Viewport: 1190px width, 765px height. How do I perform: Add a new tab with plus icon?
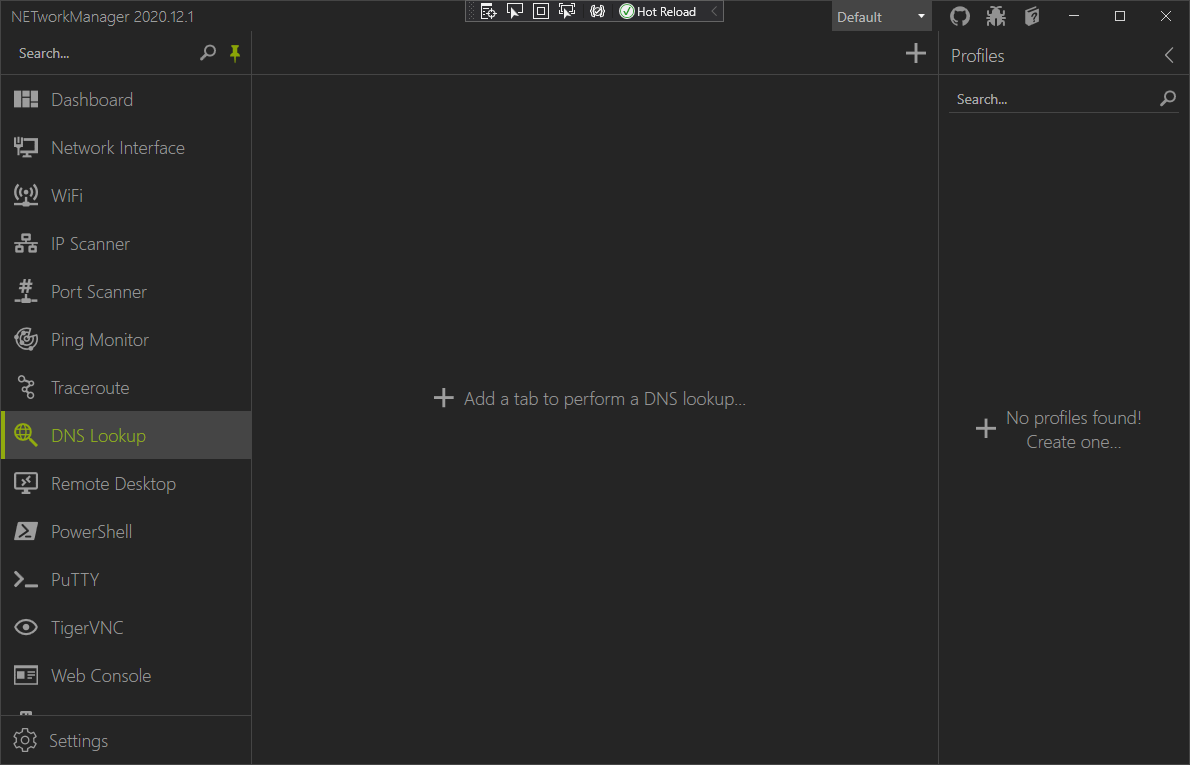[x=916, y=53]
